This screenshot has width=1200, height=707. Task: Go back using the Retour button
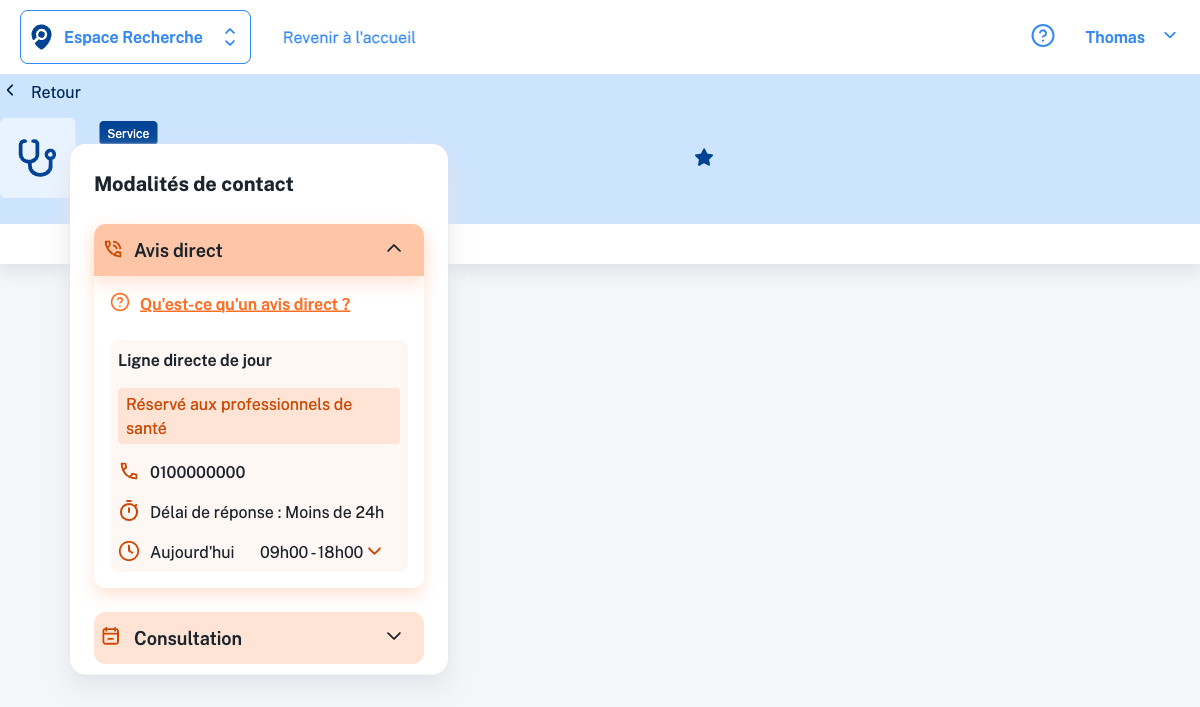[x=45, y=92]
